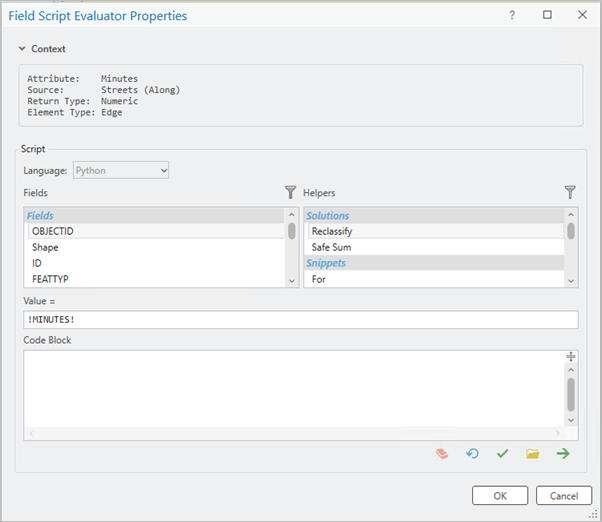Click the blue undo/reset arrow icon
Image resolution: width=602 pixels, height=522 pixels.
point(472,454)
